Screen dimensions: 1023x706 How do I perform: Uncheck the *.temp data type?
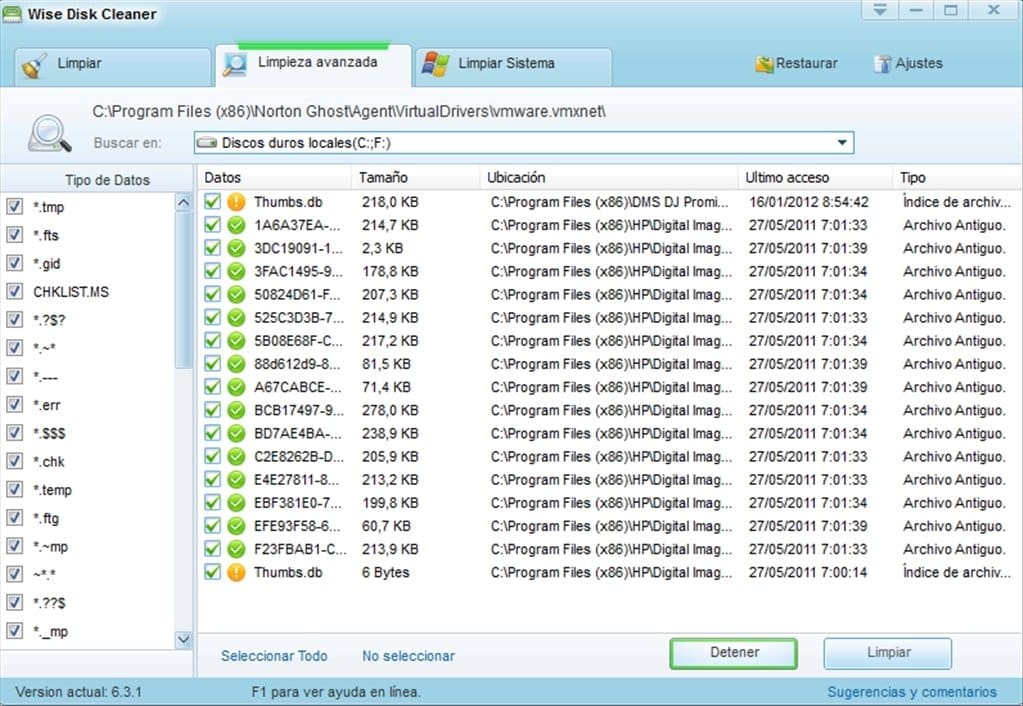(14, 489)
